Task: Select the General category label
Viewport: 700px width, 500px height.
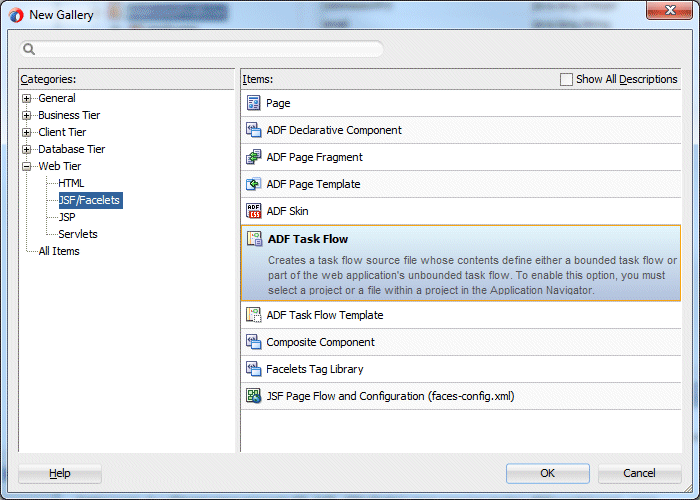Action: point(57,98)
